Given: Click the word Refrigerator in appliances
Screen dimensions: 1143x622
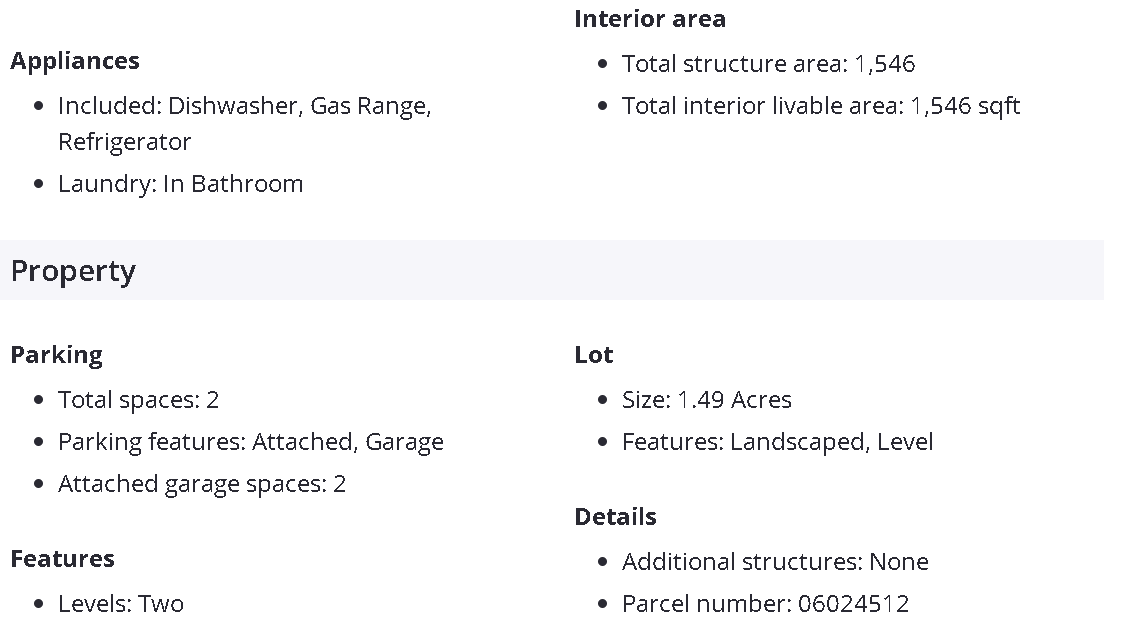Looking at the screenshot, I should tap(124, 142).
